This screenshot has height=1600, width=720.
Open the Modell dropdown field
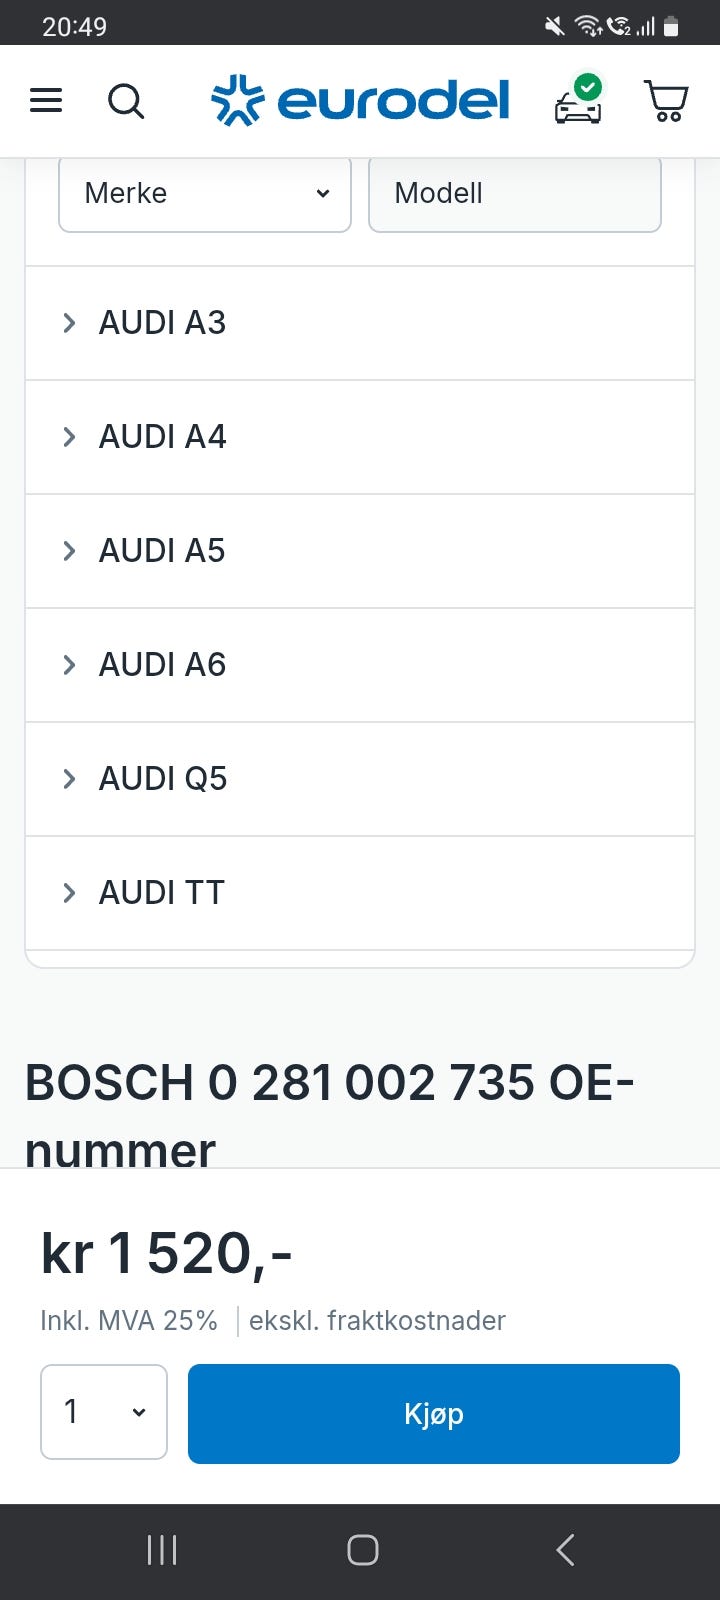pyautogui.click(x=514, y=193)
